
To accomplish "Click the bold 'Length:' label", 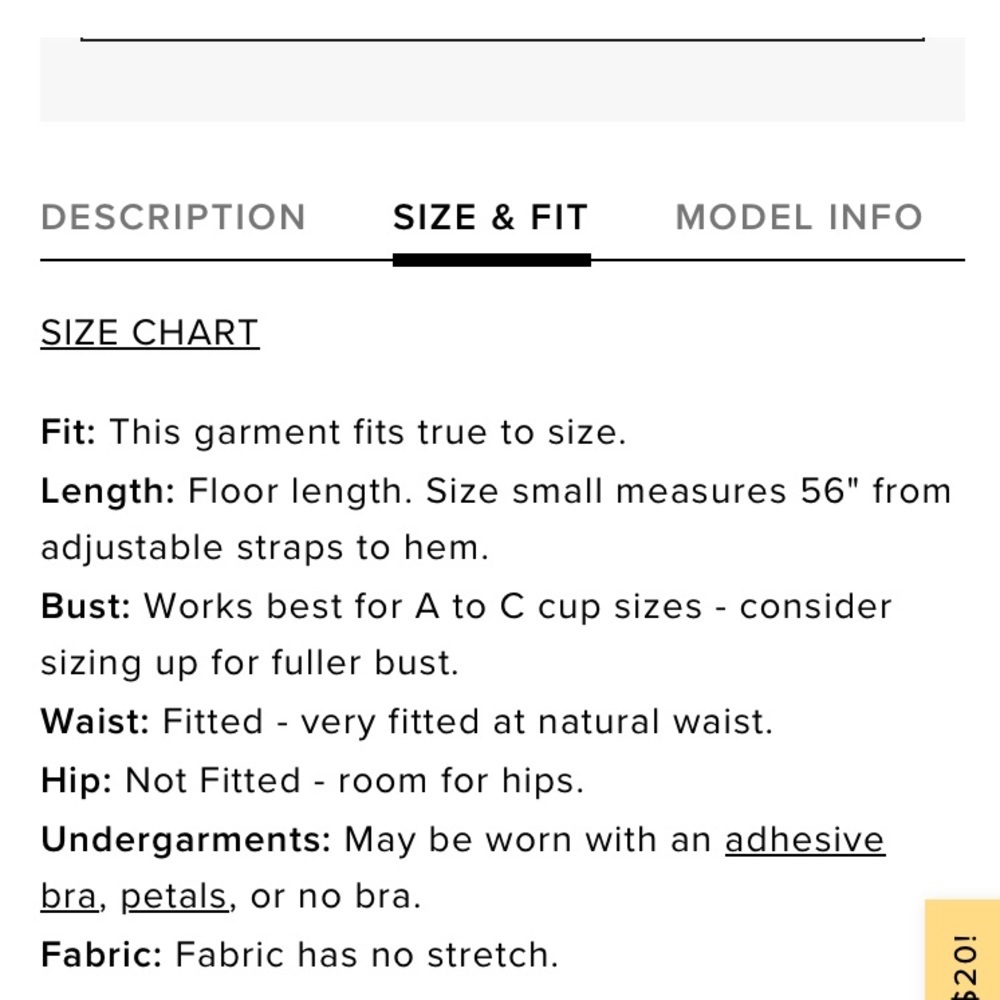I will [x=108, y=491].
